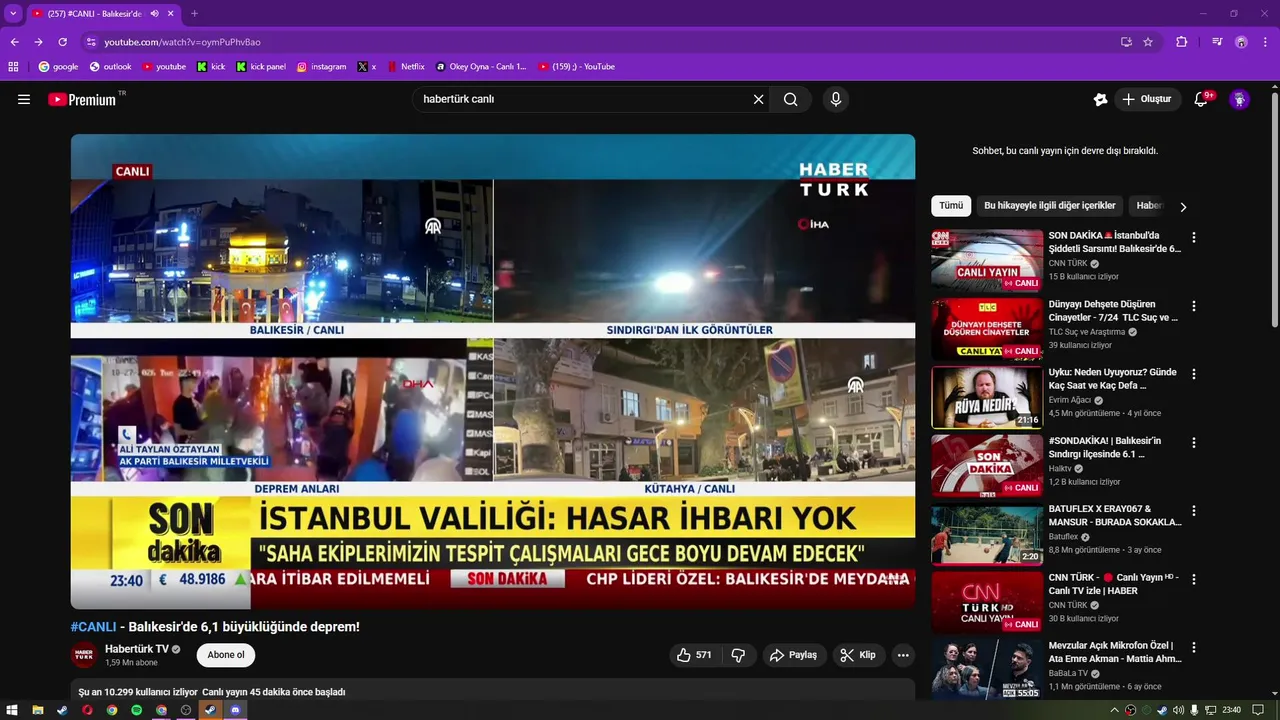
Task: Open the Habertürk TV channel name
Action: click(137, 649)
